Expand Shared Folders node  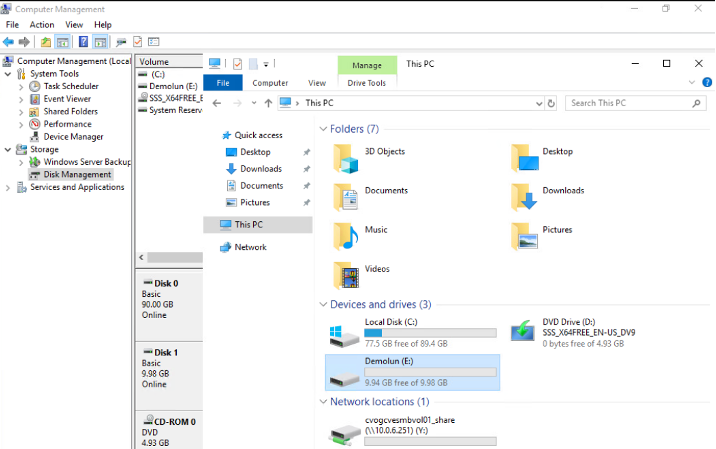coord(21,112)
